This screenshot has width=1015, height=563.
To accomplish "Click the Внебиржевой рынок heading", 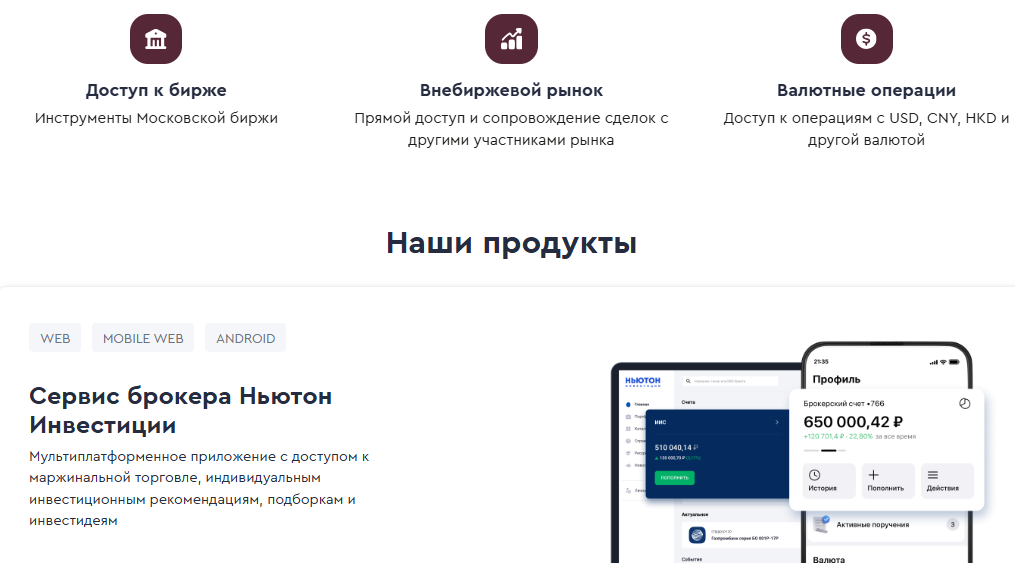I will coord(511,90).
